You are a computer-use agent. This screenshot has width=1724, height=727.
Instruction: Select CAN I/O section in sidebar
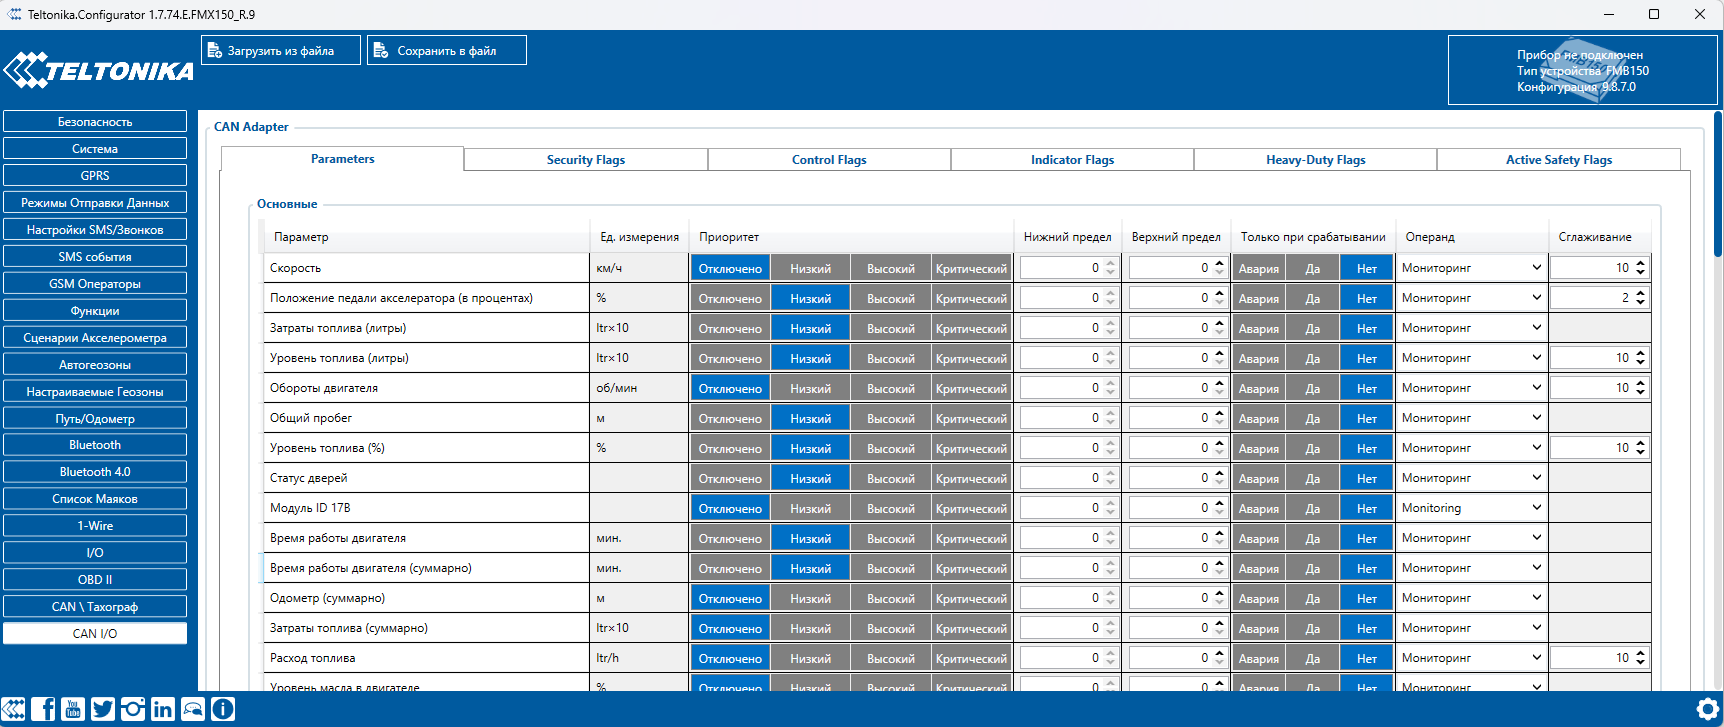point(95,634)
